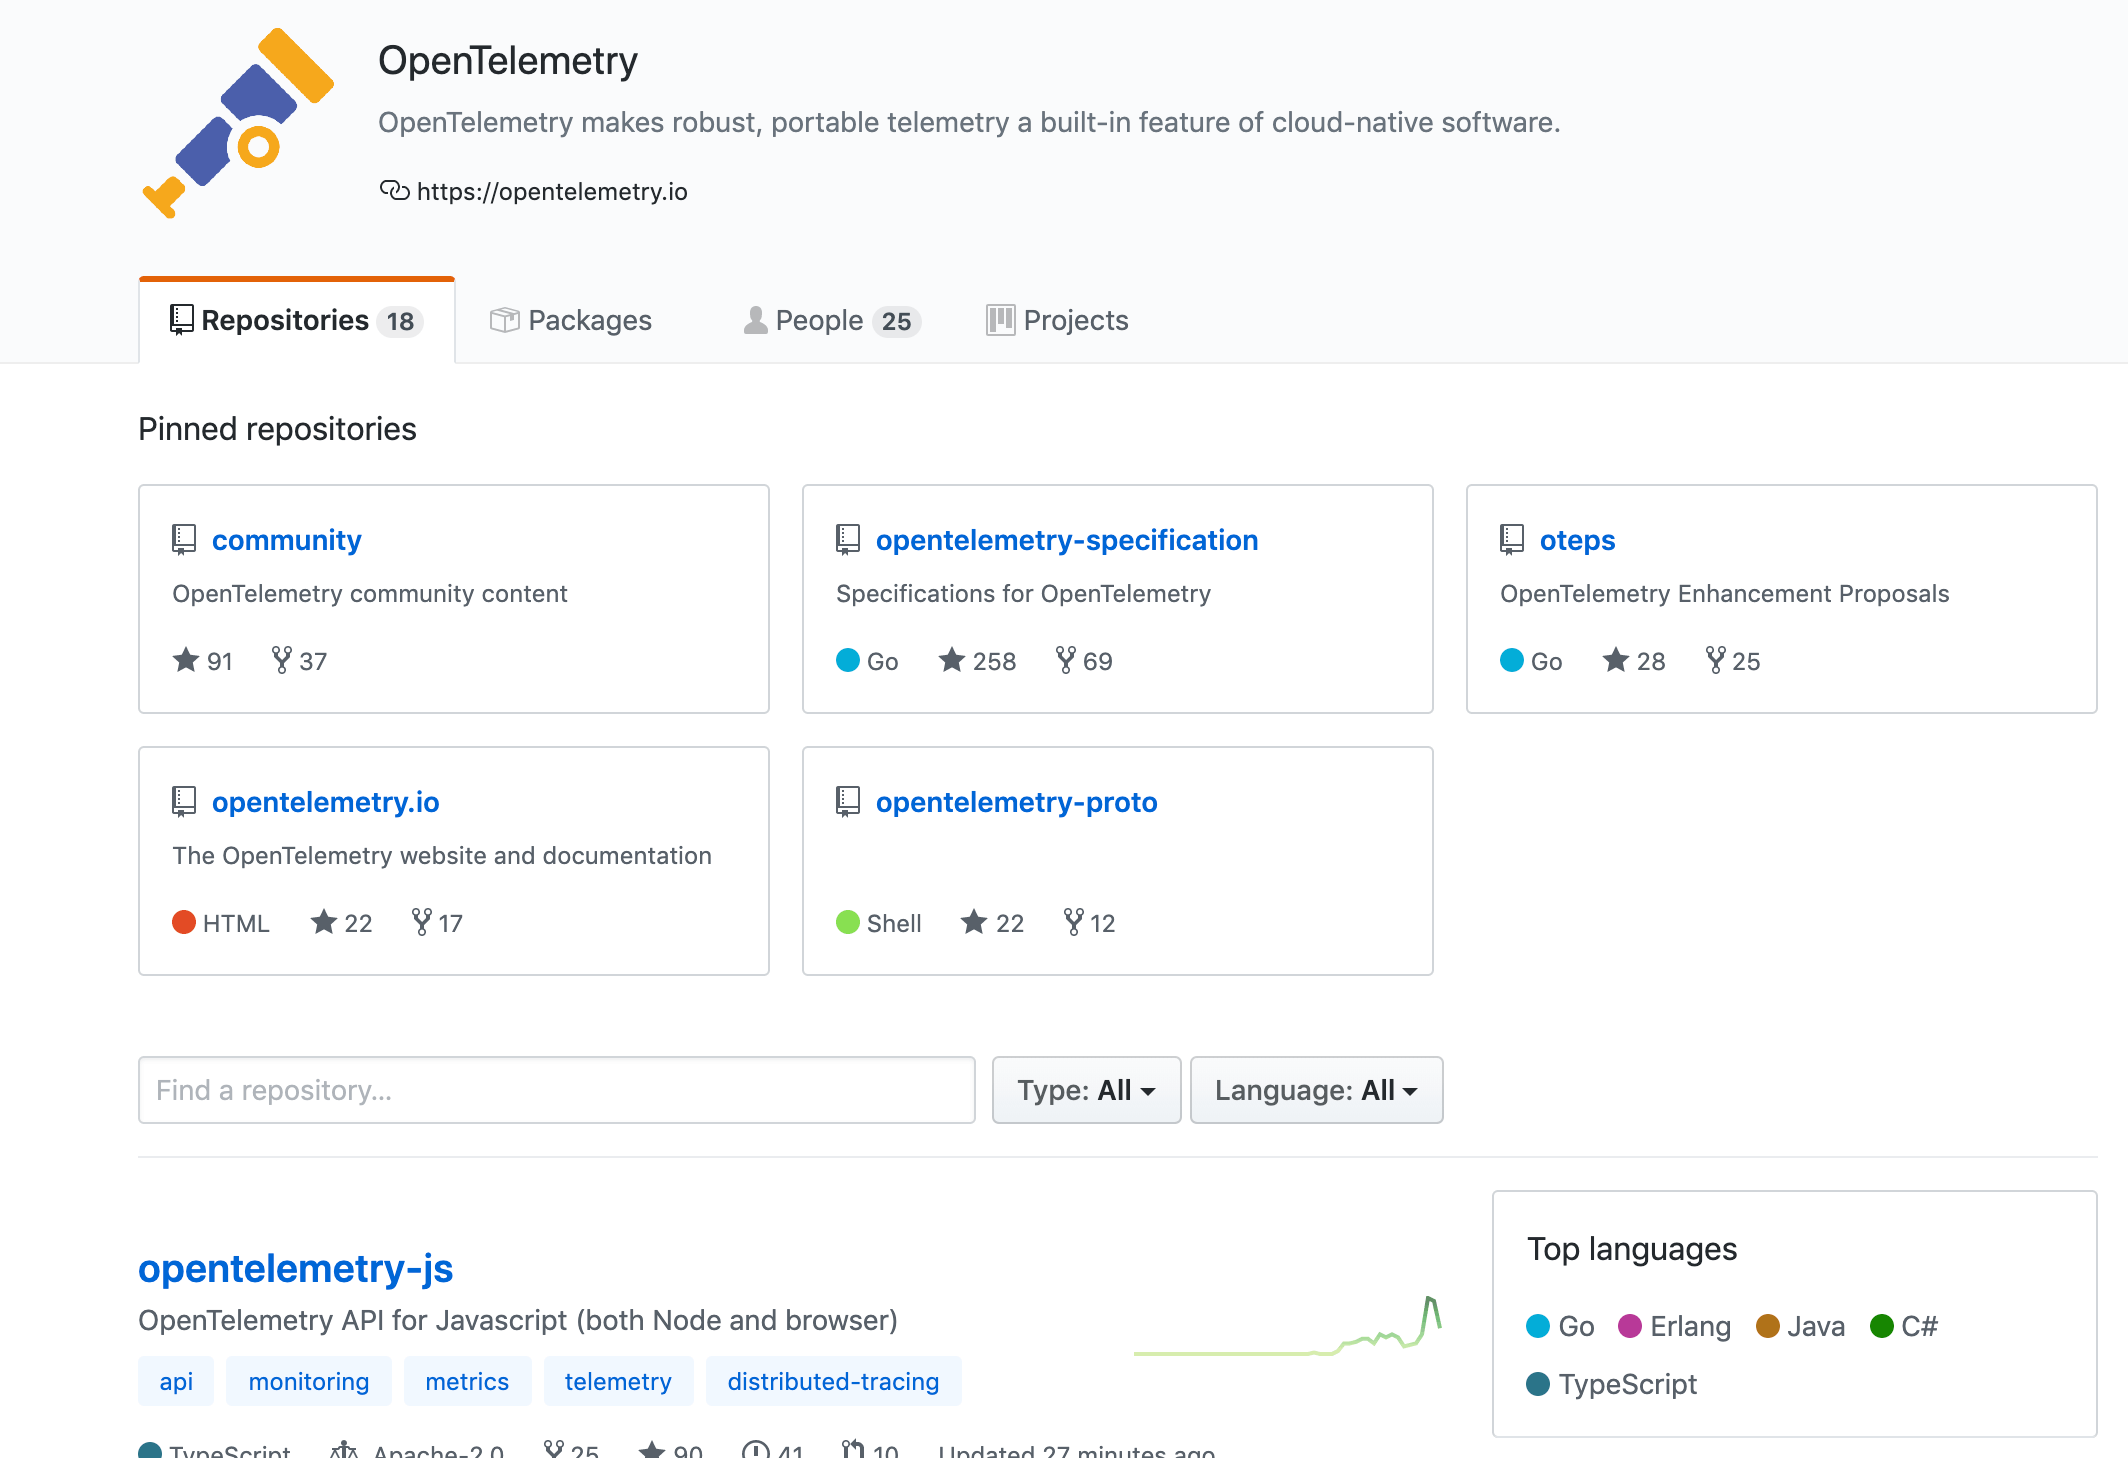Expand the Language: All dropdown
This screenshot has height=1458, width=2128.
point(1317,1090)
